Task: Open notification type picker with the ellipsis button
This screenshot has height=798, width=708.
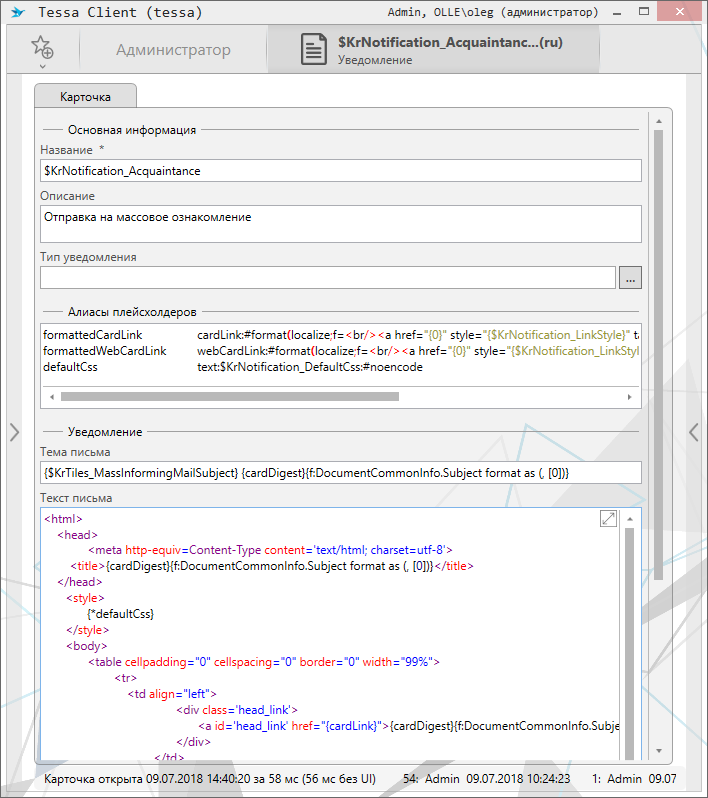Action: coord(630,278)
